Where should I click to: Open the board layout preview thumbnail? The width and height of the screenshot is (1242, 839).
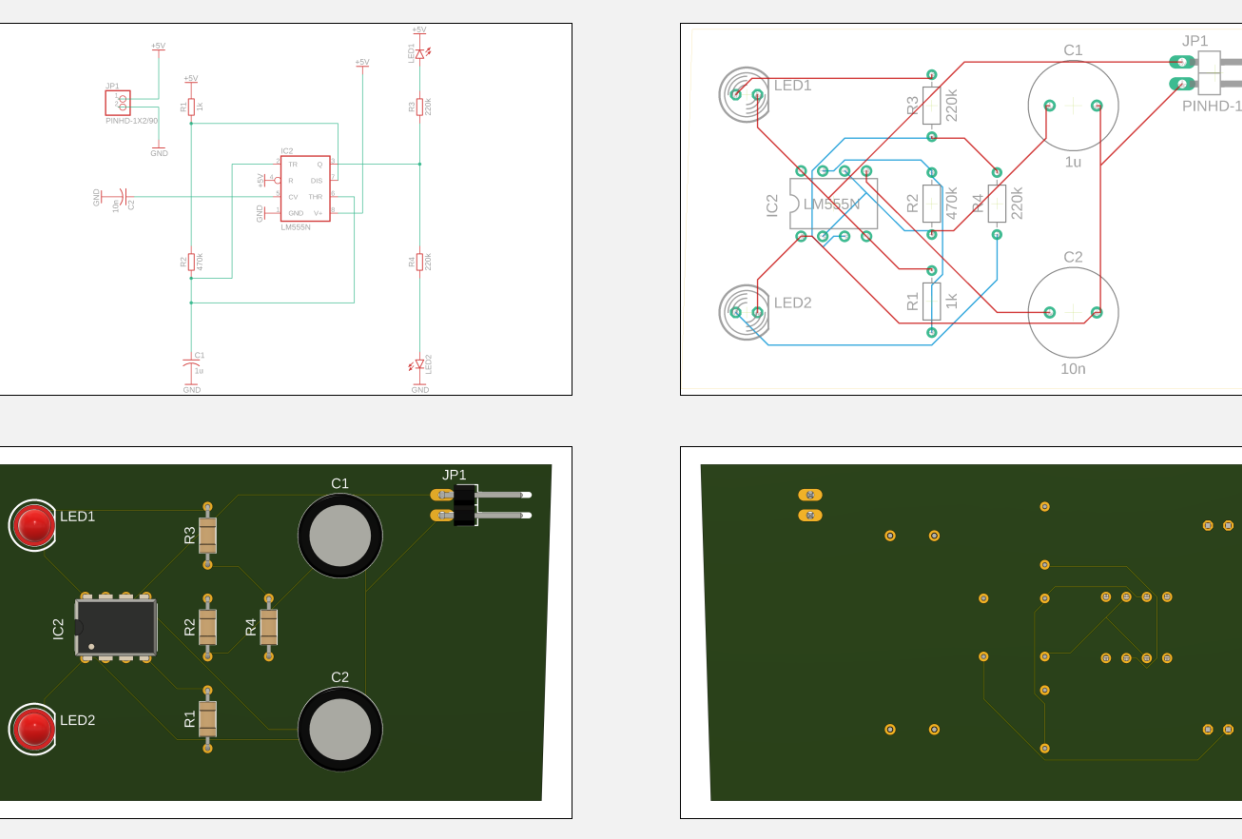coord(961,209)
